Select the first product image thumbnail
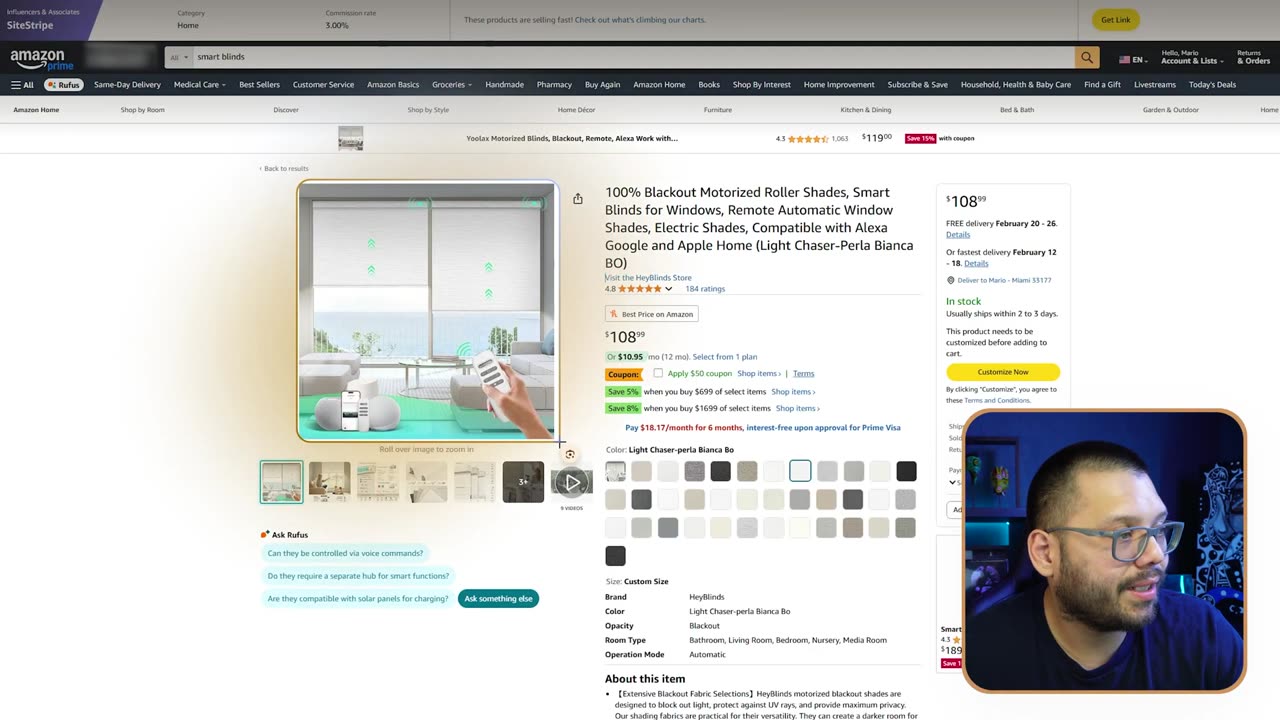1280x720 pixels. click(x=281, y=482)
